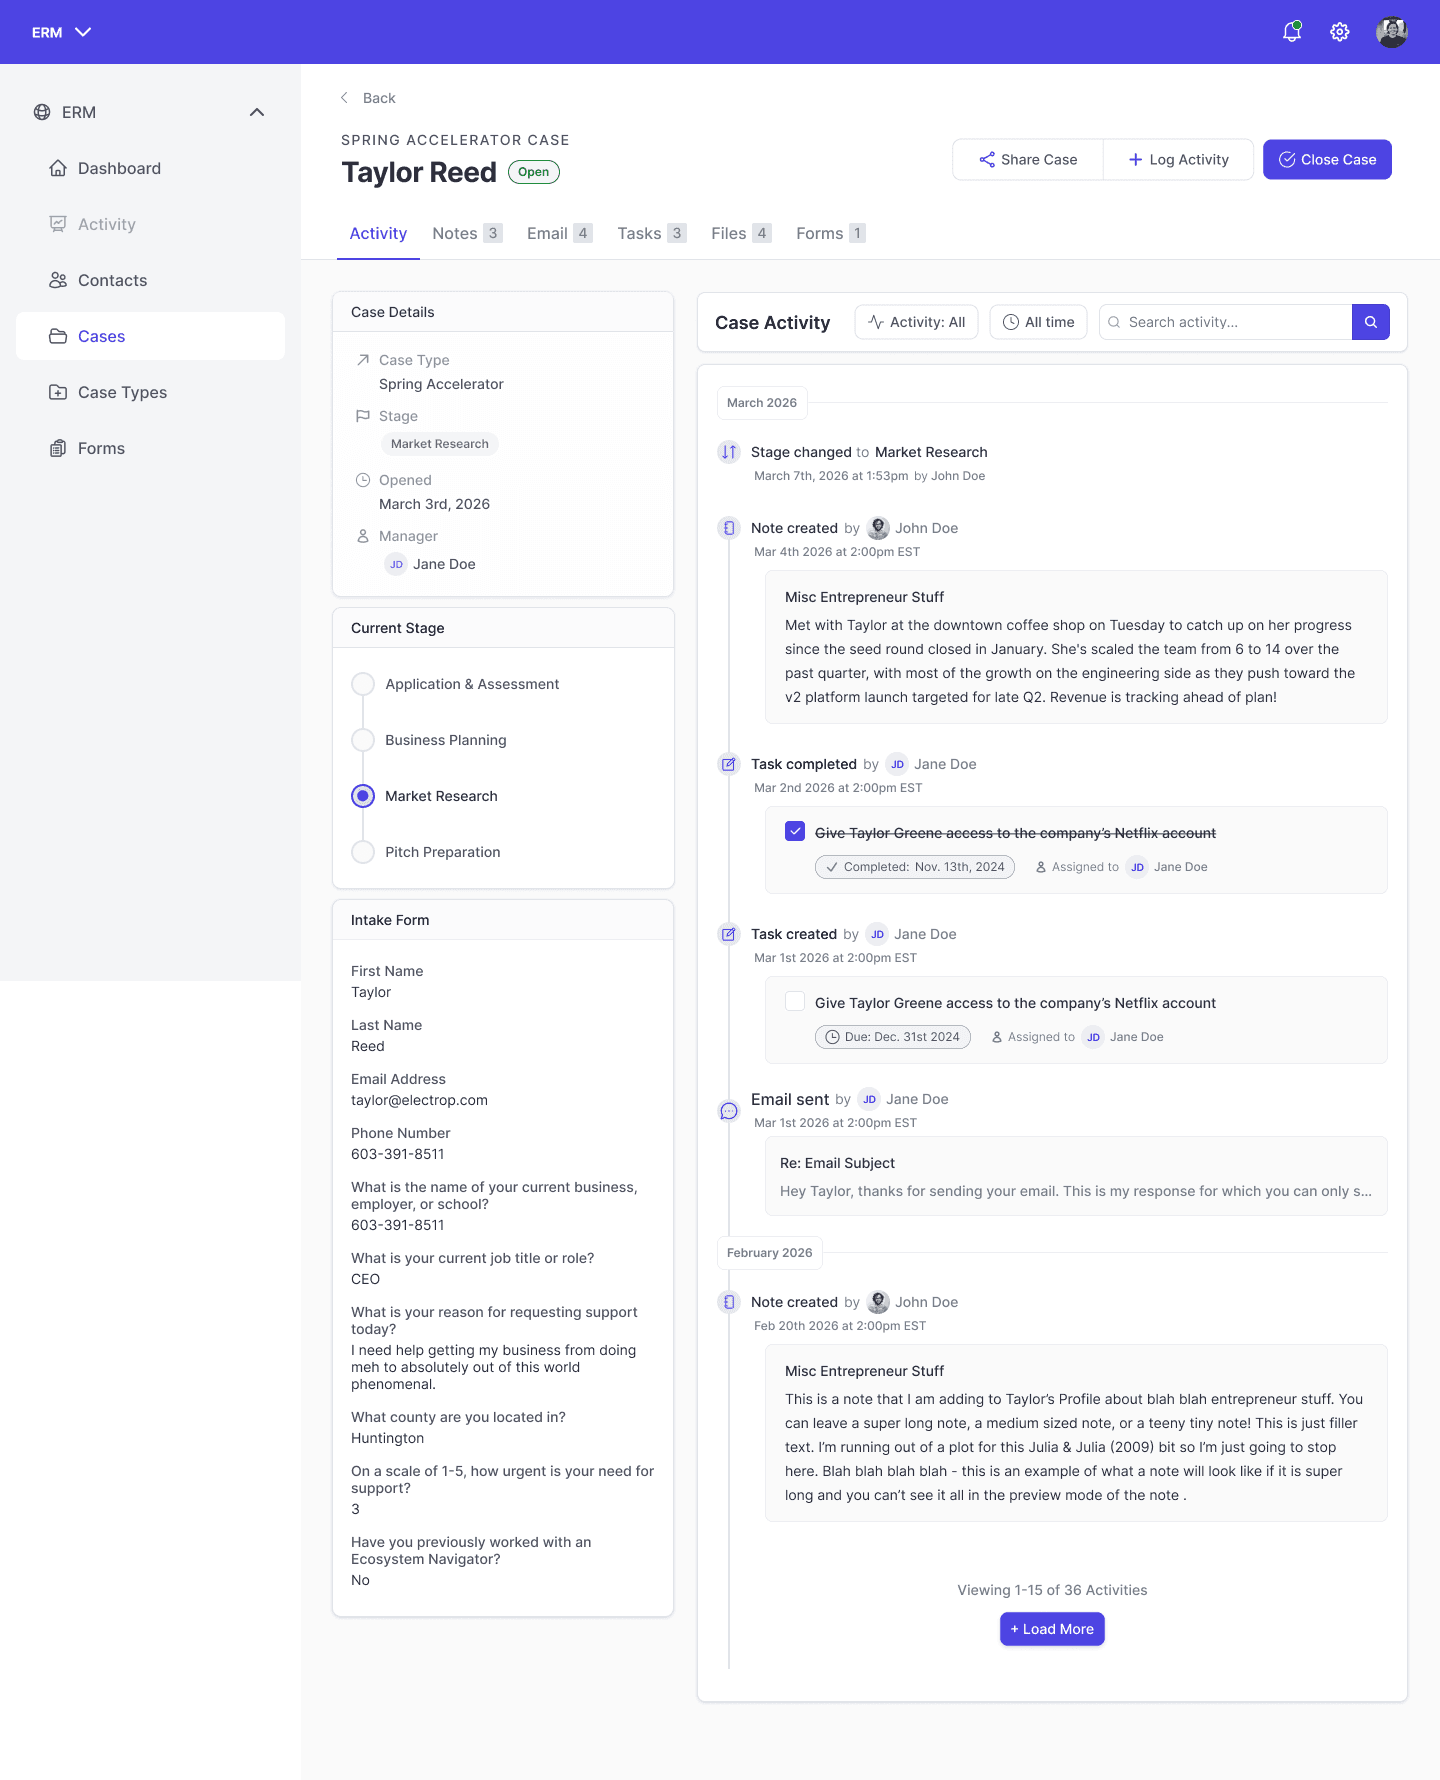This screenshot has height=1780, width=1440.
Task: Click the Activity chart icon in sidebar
Action: click(58, 224)
